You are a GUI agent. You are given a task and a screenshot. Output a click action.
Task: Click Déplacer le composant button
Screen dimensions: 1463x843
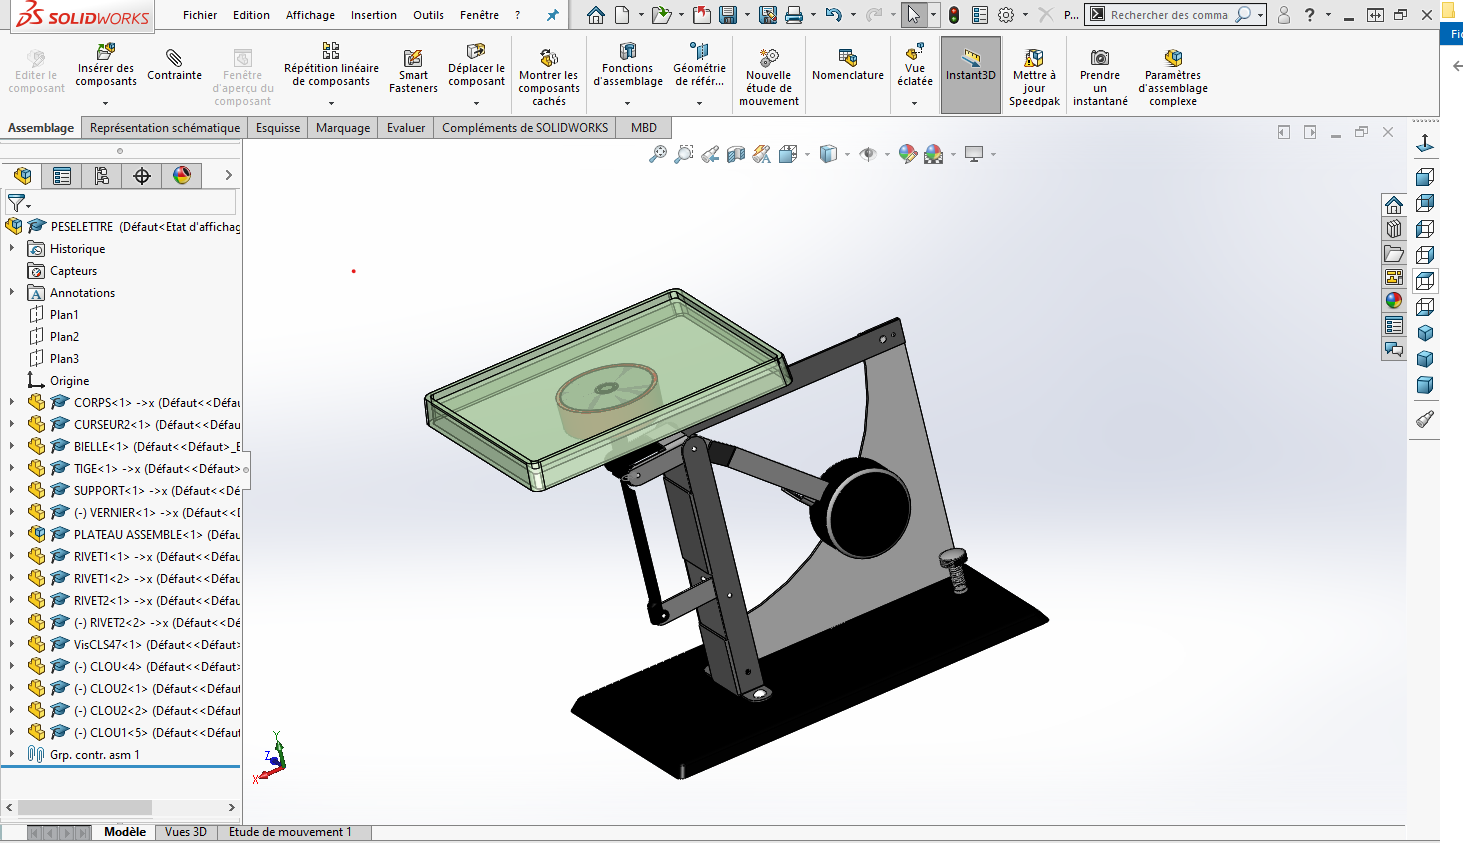(x=476, y=66)
